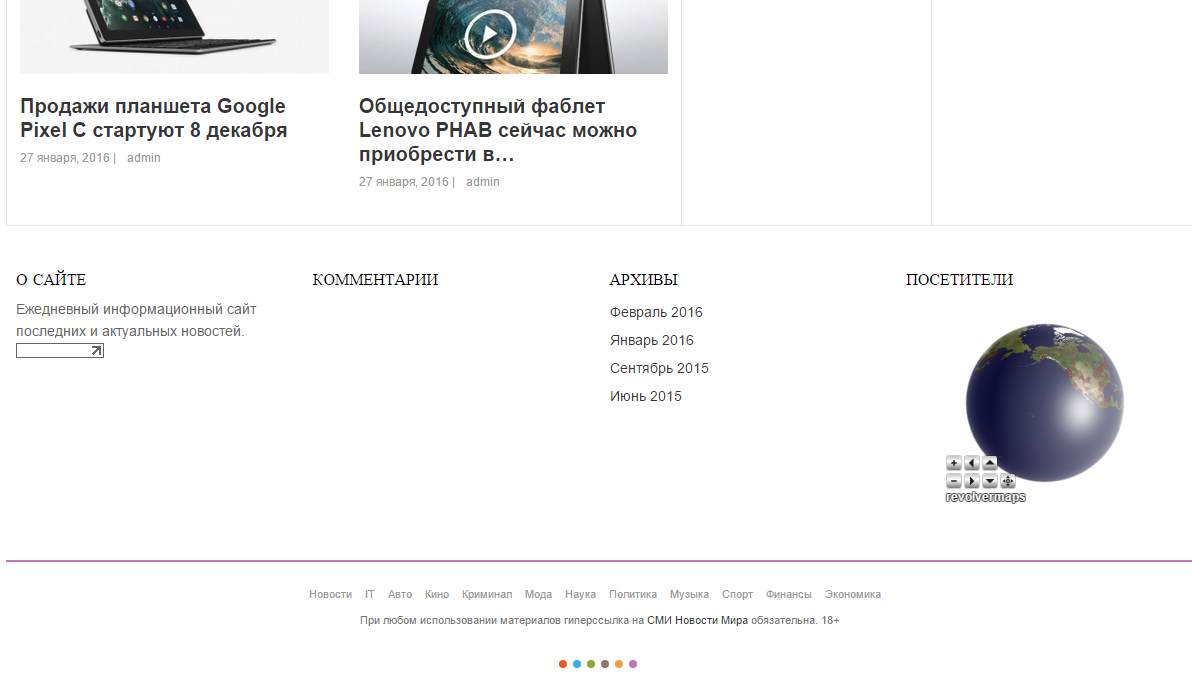Image resolution: width=1192 pixels, height=683 pixels.
Task: Open the Февраль 2016 archive
Action: point(656,312)
